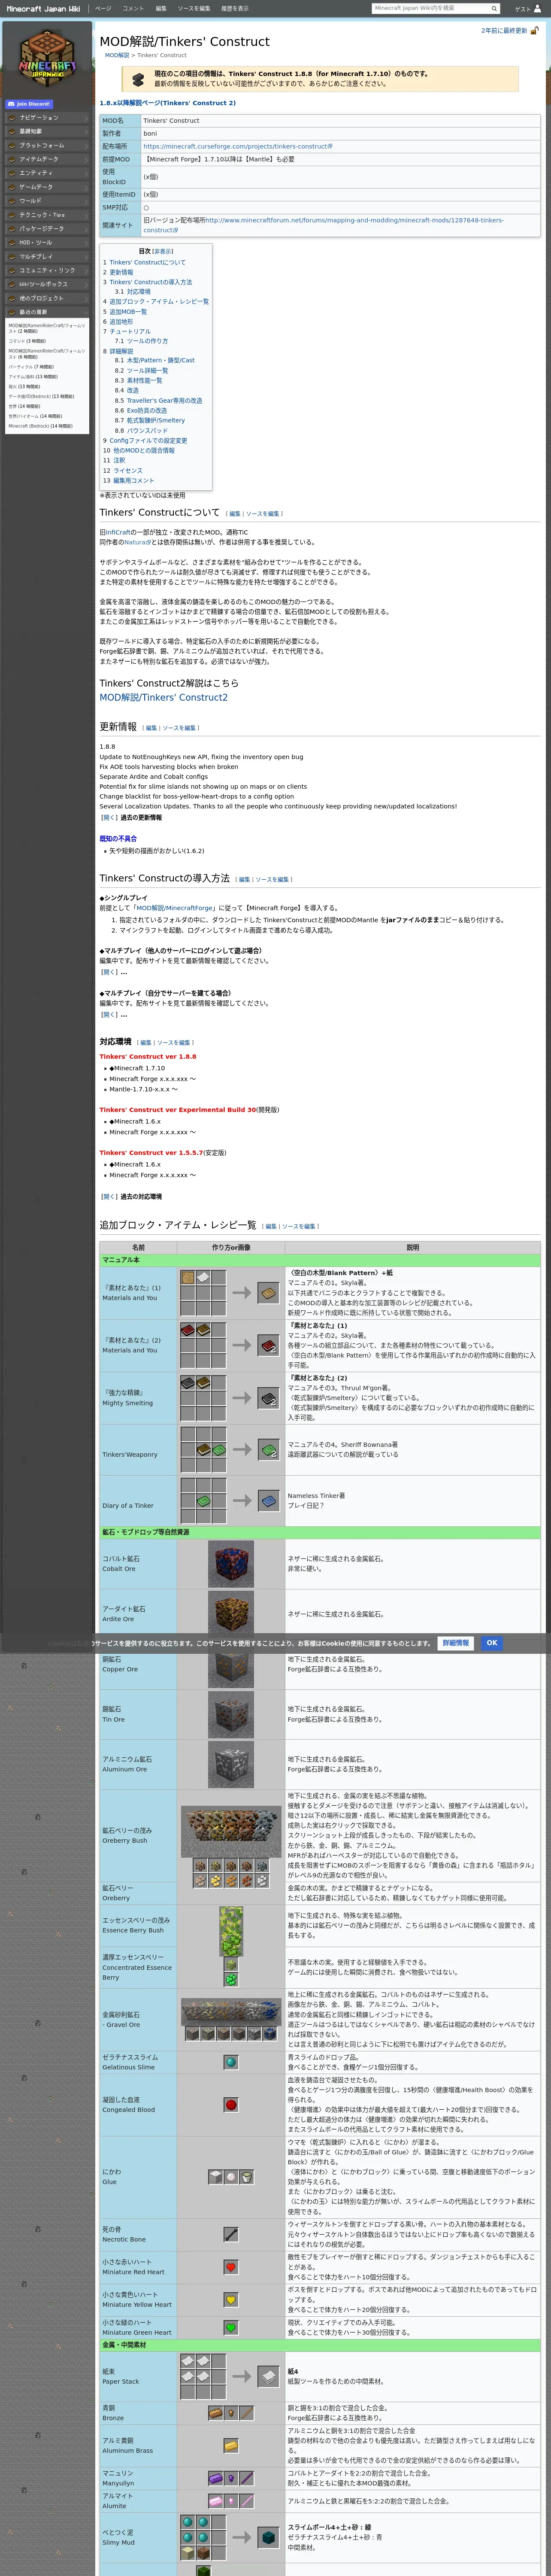Open the 1.8.x以降解説ページ Tinkers' Construct 2 link
This screenshot has width=551, height=2576.
(168, 103)
